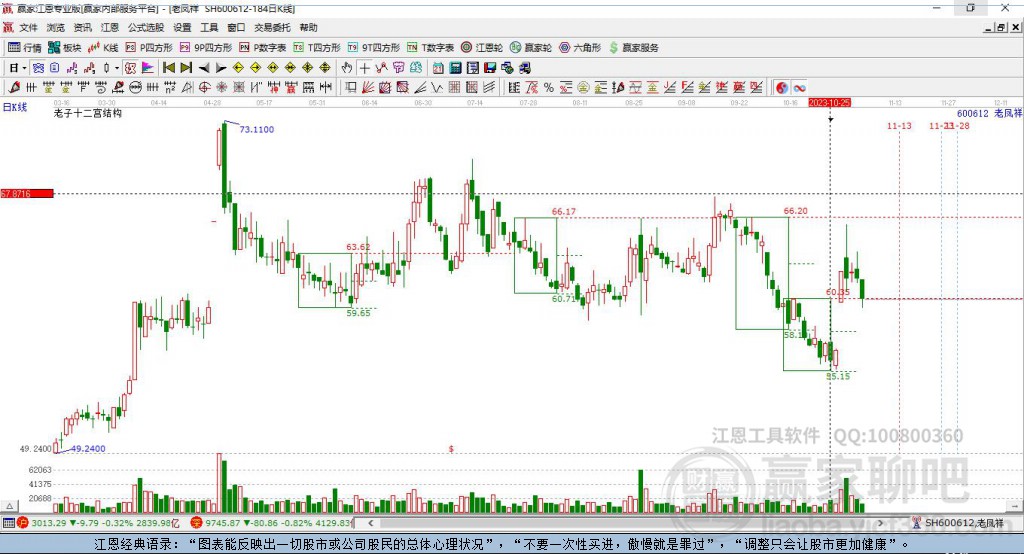The height and width of the screenshot is (554, 1024).
Task: Select the red pencil drawing tool
Action: [x=14, y=88]
